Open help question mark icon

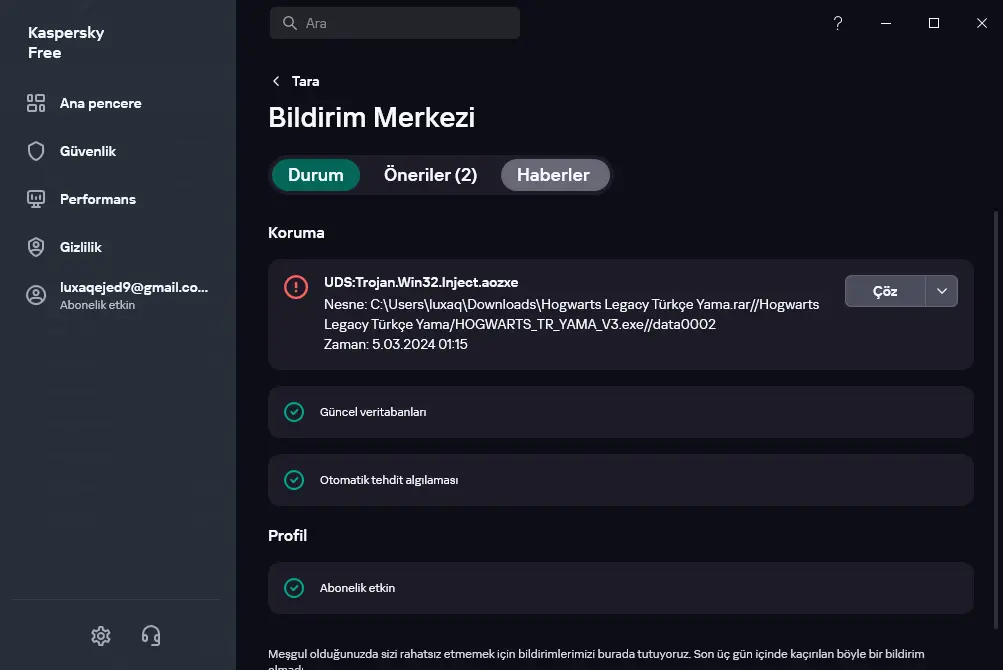[838, 23]
